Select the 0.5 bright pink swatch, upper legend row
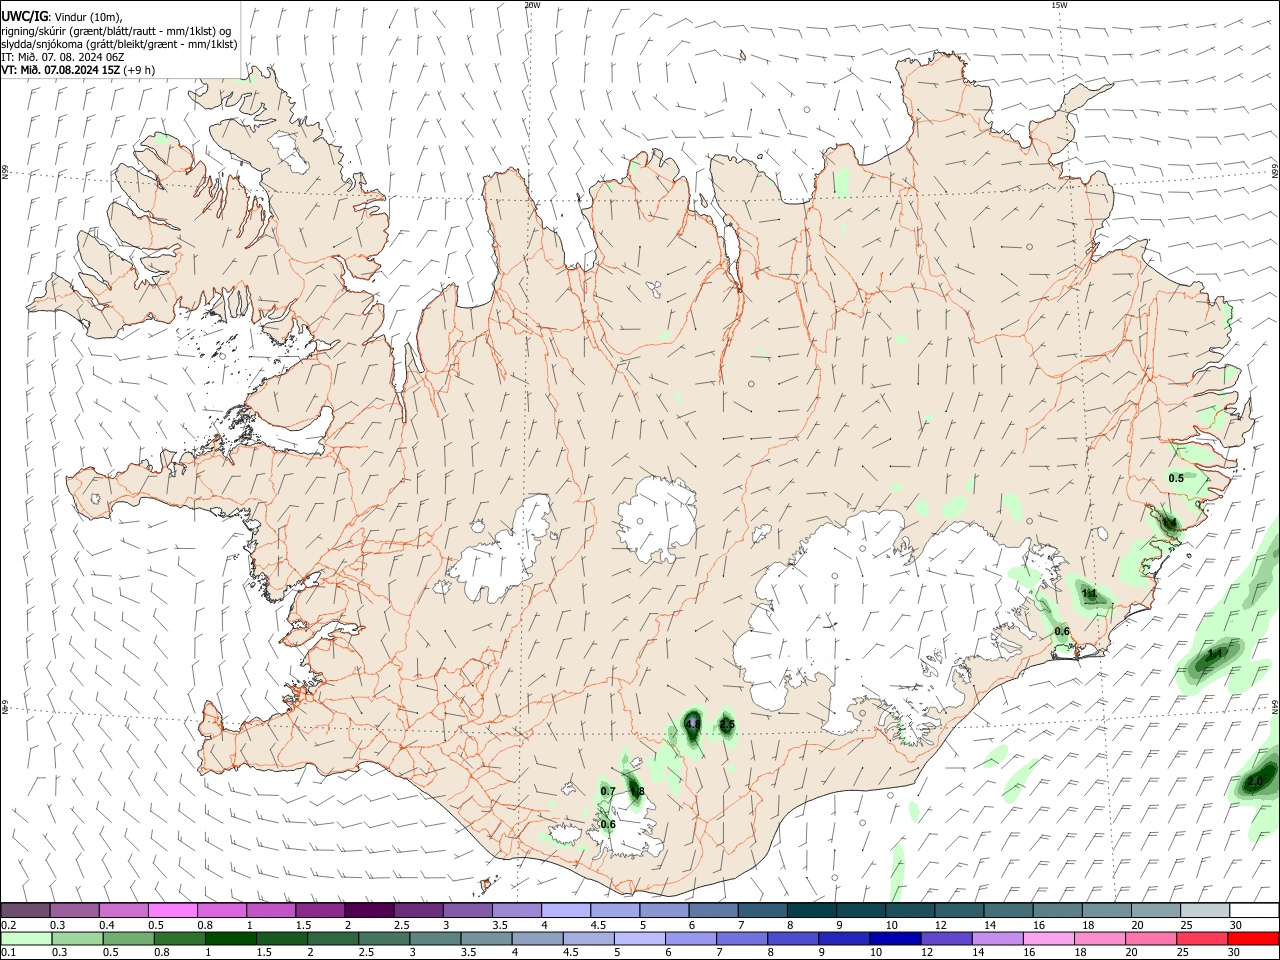 click(173, 910)
